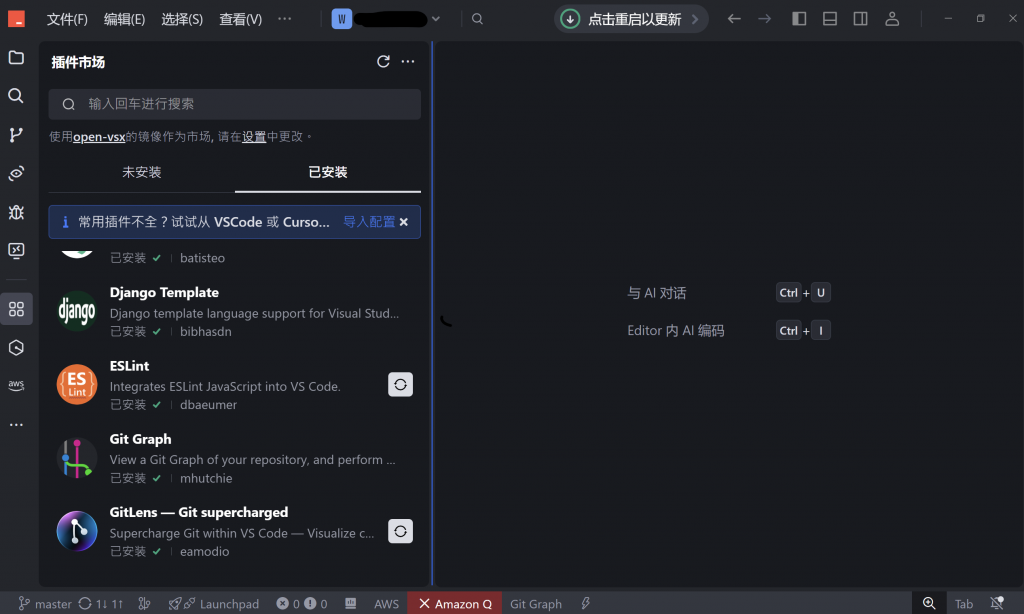
Task: Click the GitLens graph status bar icon
Action: [144, 604]
